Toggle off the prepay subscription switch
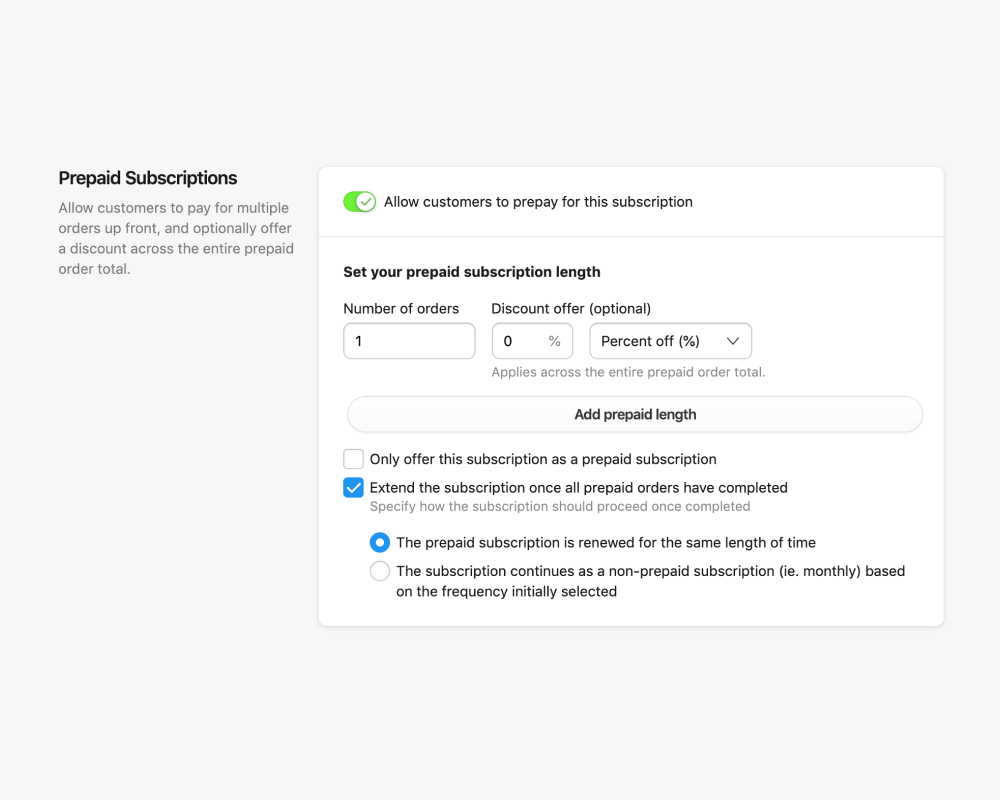The width and height of the screenshot is (1000, 800). coord(359,202)
